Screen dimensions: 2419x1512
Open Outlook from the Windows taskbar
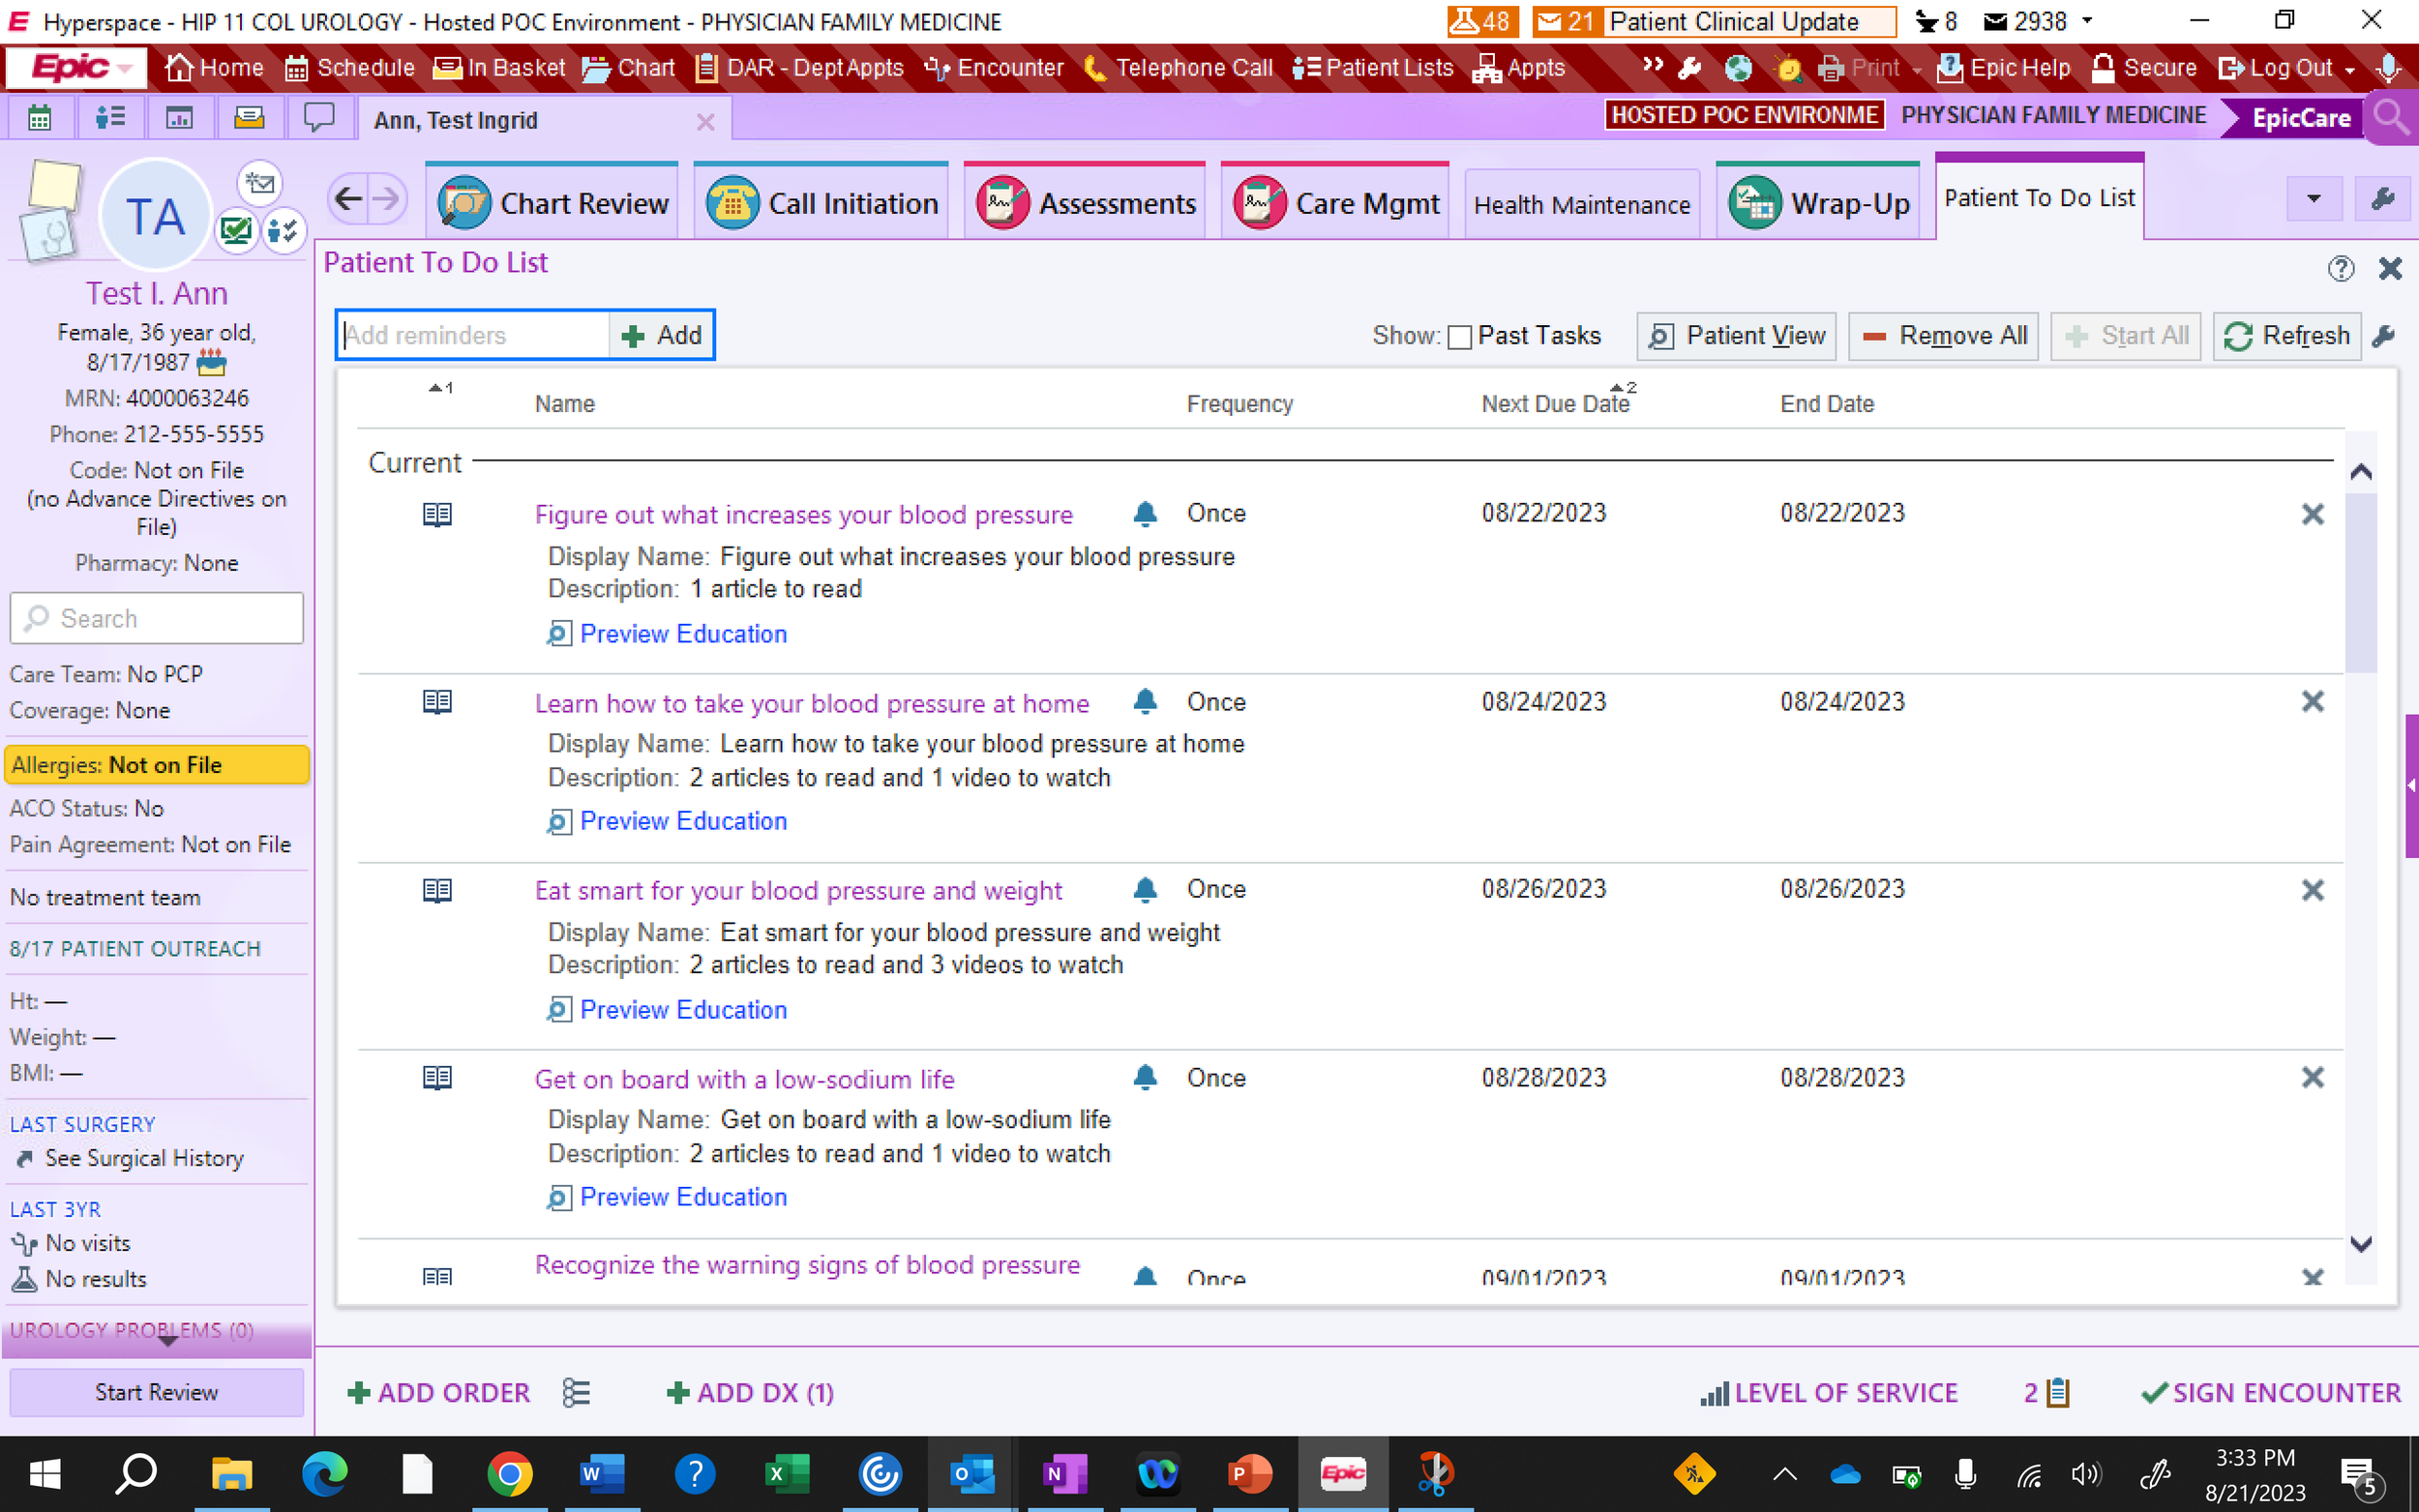click(971, 1473)
